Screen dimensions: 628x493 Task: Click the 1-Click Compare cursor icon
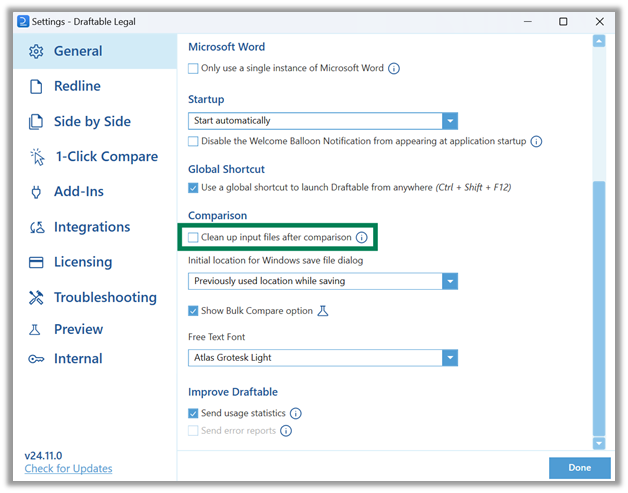click(37, 157)
